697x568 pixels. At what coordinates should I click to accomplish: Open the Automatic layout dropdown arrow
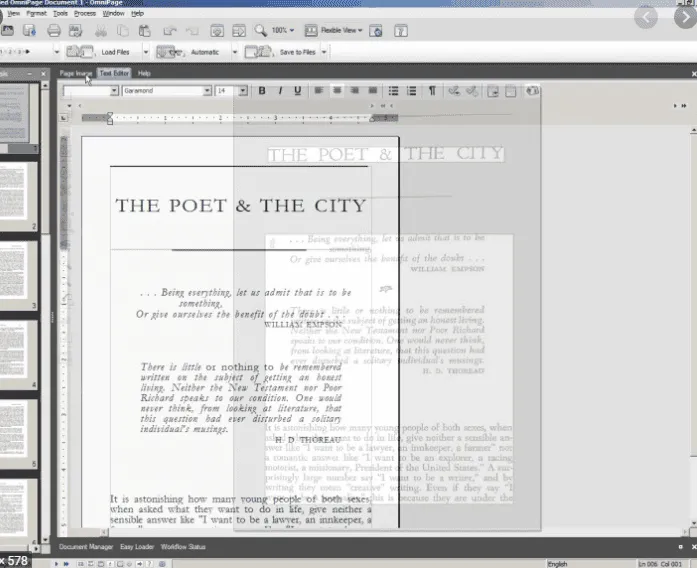[235, 52]
